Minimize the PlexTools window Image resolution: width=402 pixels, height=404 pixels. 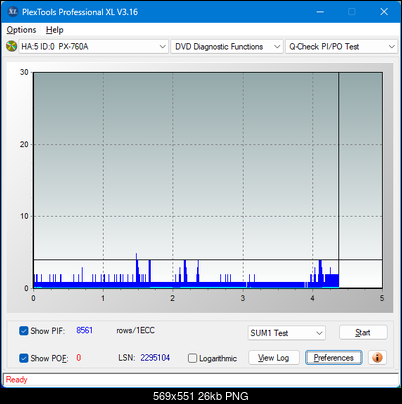320,12
